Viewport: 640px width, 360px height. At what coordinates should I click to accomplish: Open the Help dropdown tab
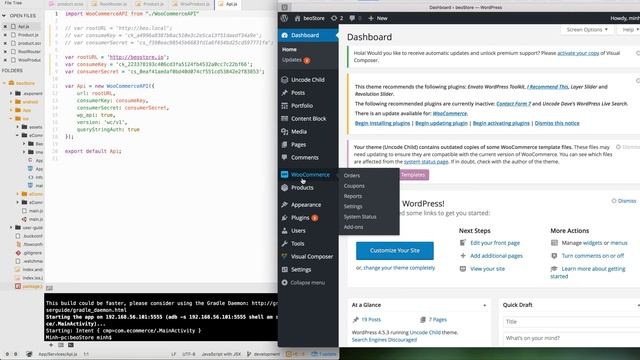click(630, 30)
